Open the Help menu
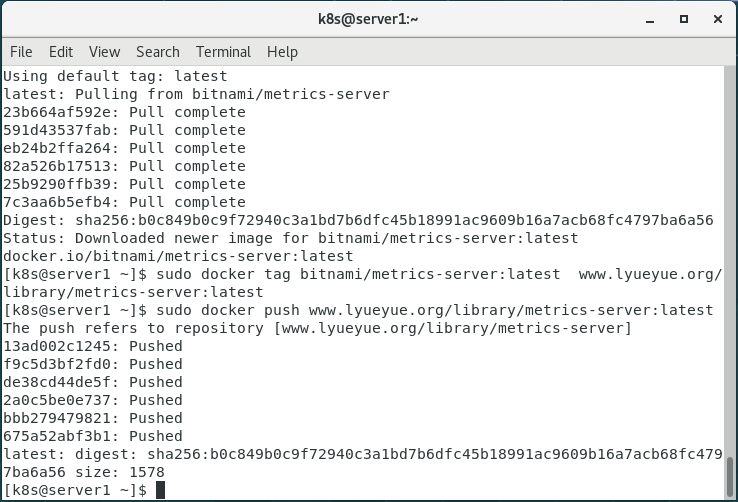The width and height of the screenshot is (738, 502). point(282,52)
